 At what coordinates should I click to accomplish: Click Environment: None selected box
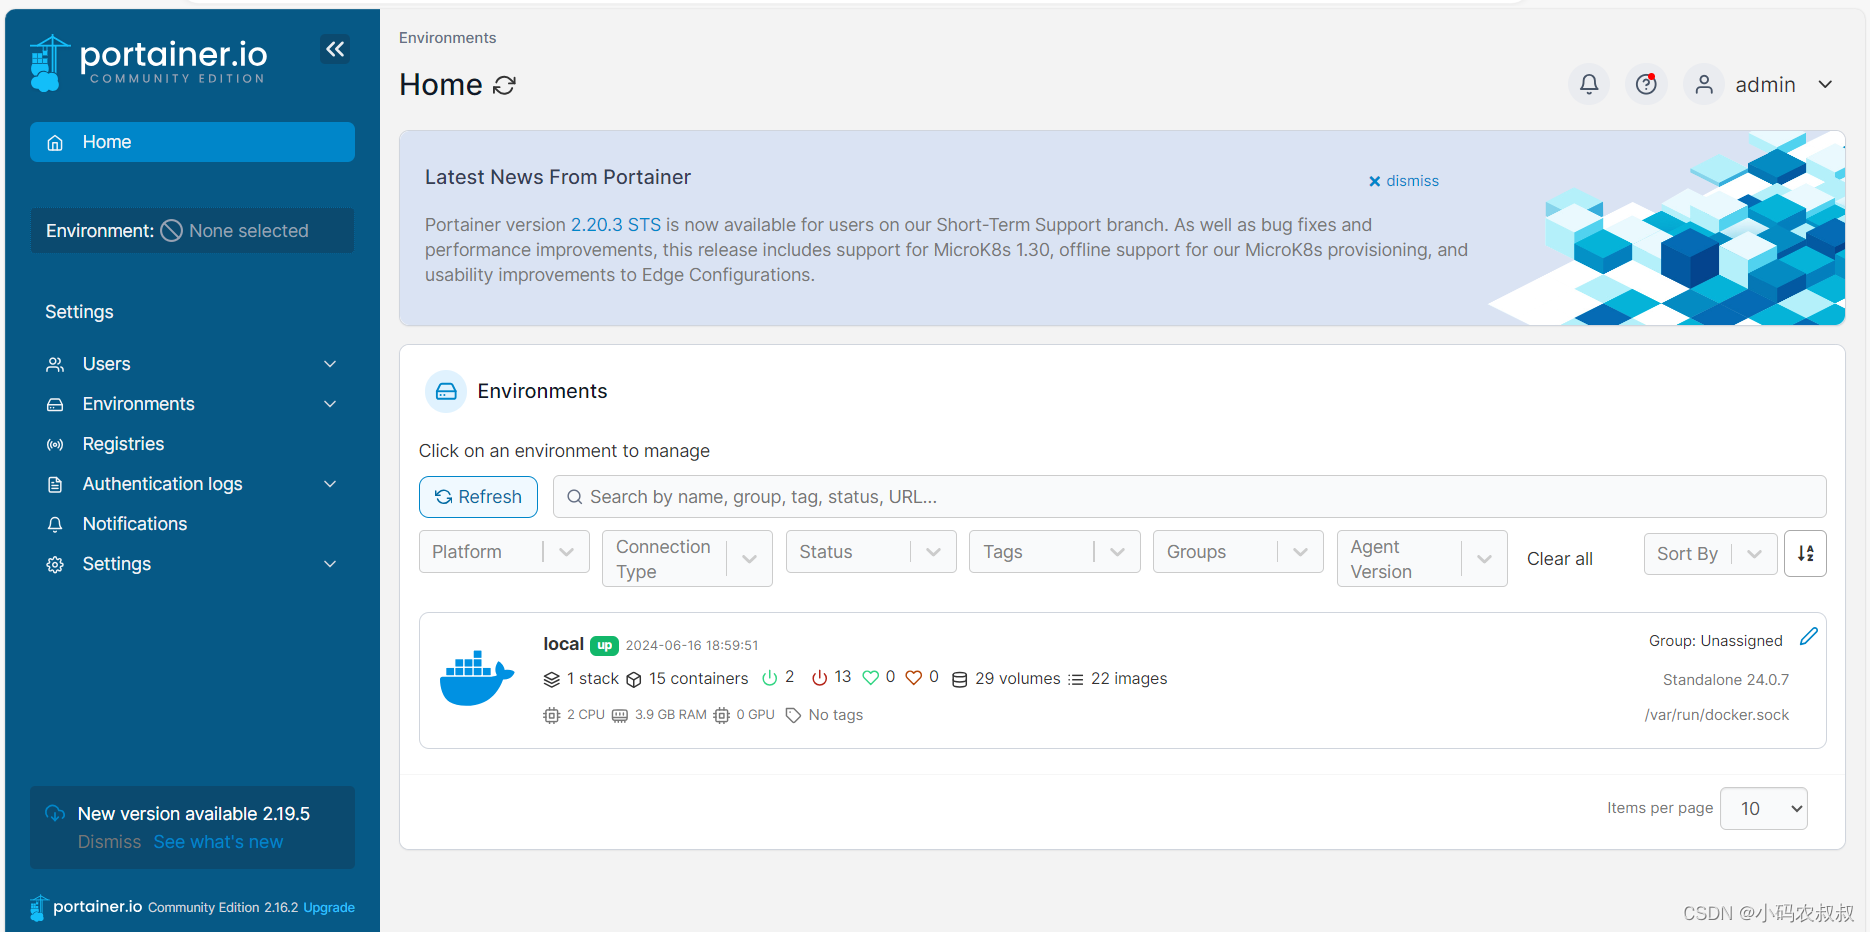pyautogui.click(x=192, y=231)
